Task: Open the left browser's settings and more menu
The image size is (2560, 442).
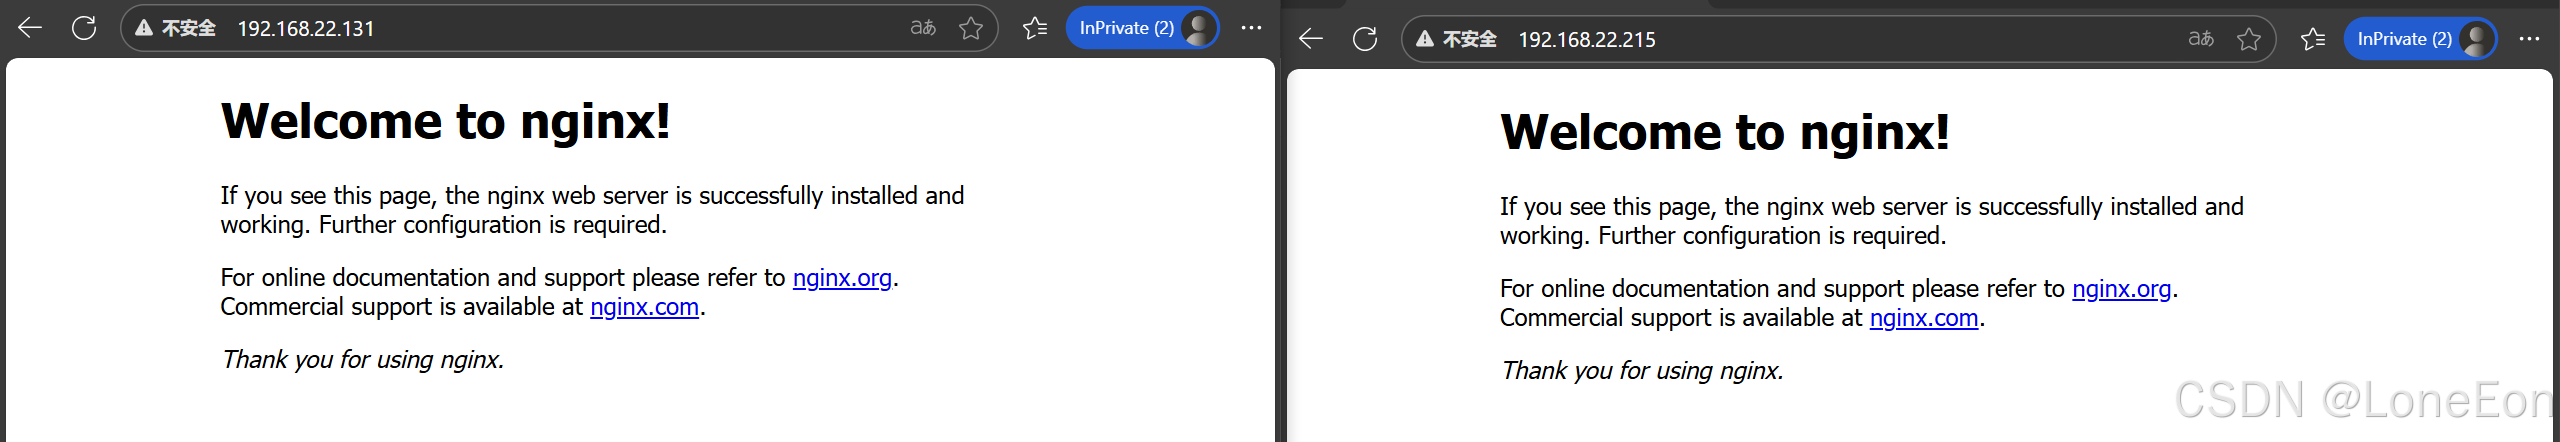Action: click(x=1251, y=28)
